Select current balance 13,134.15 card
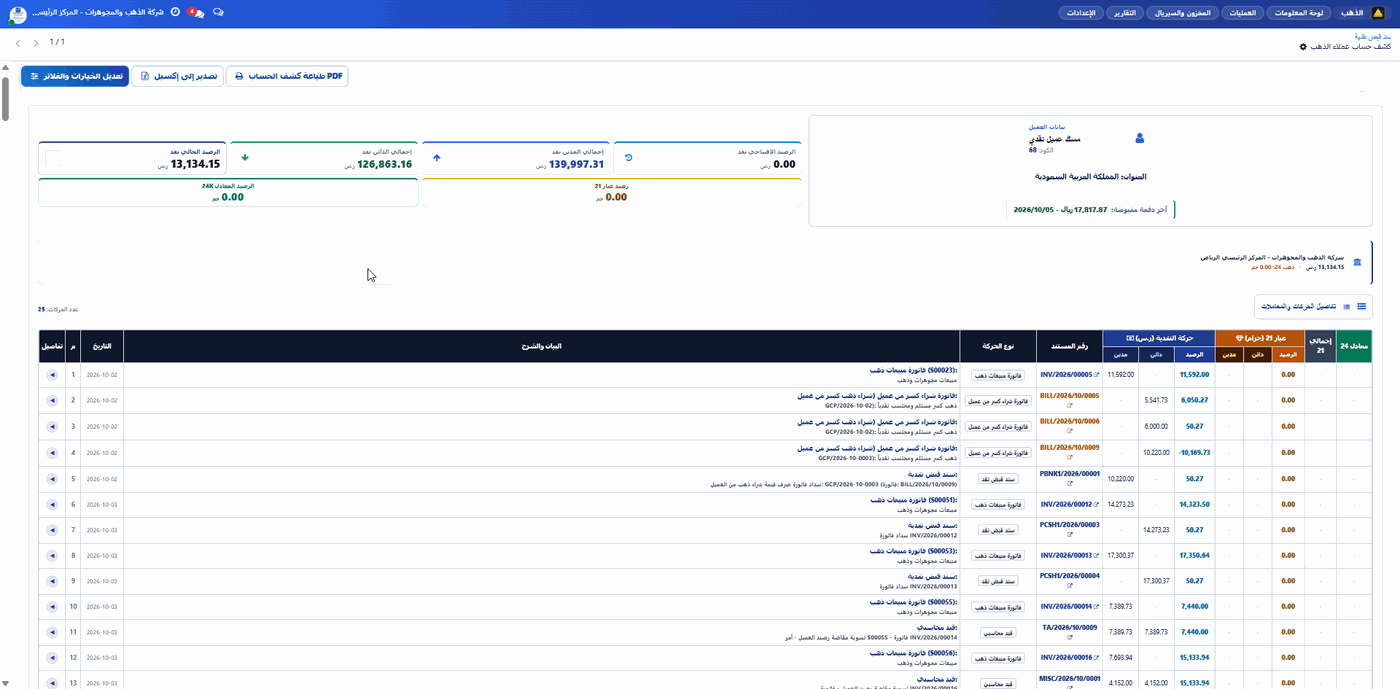This screenshot has height=689, width=1400. [x=132, y=158]
